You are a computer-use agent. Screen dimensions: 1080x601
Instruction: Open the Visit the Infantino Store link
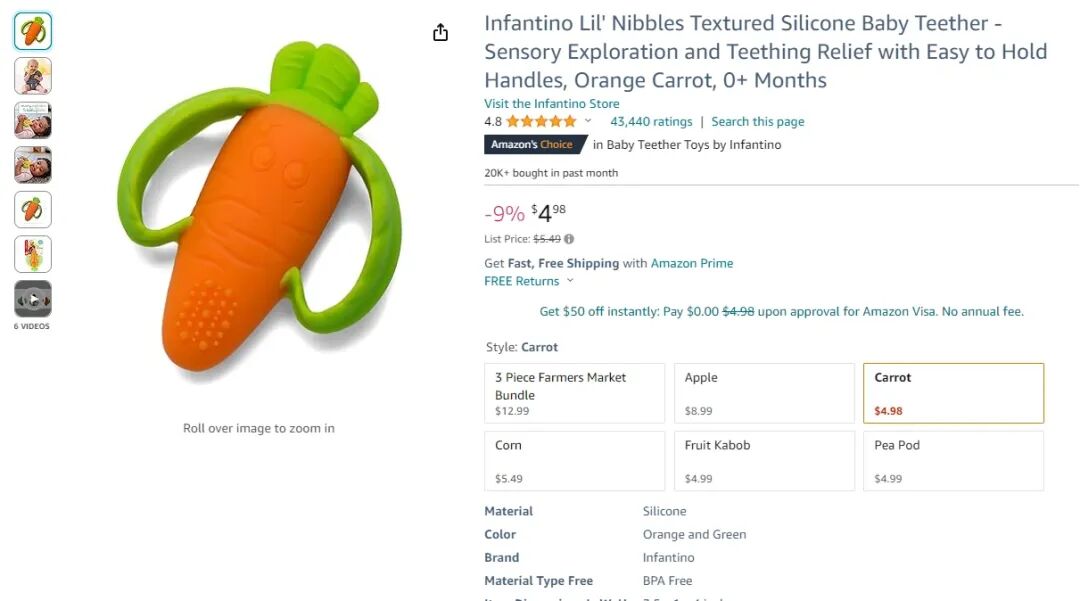551,103
